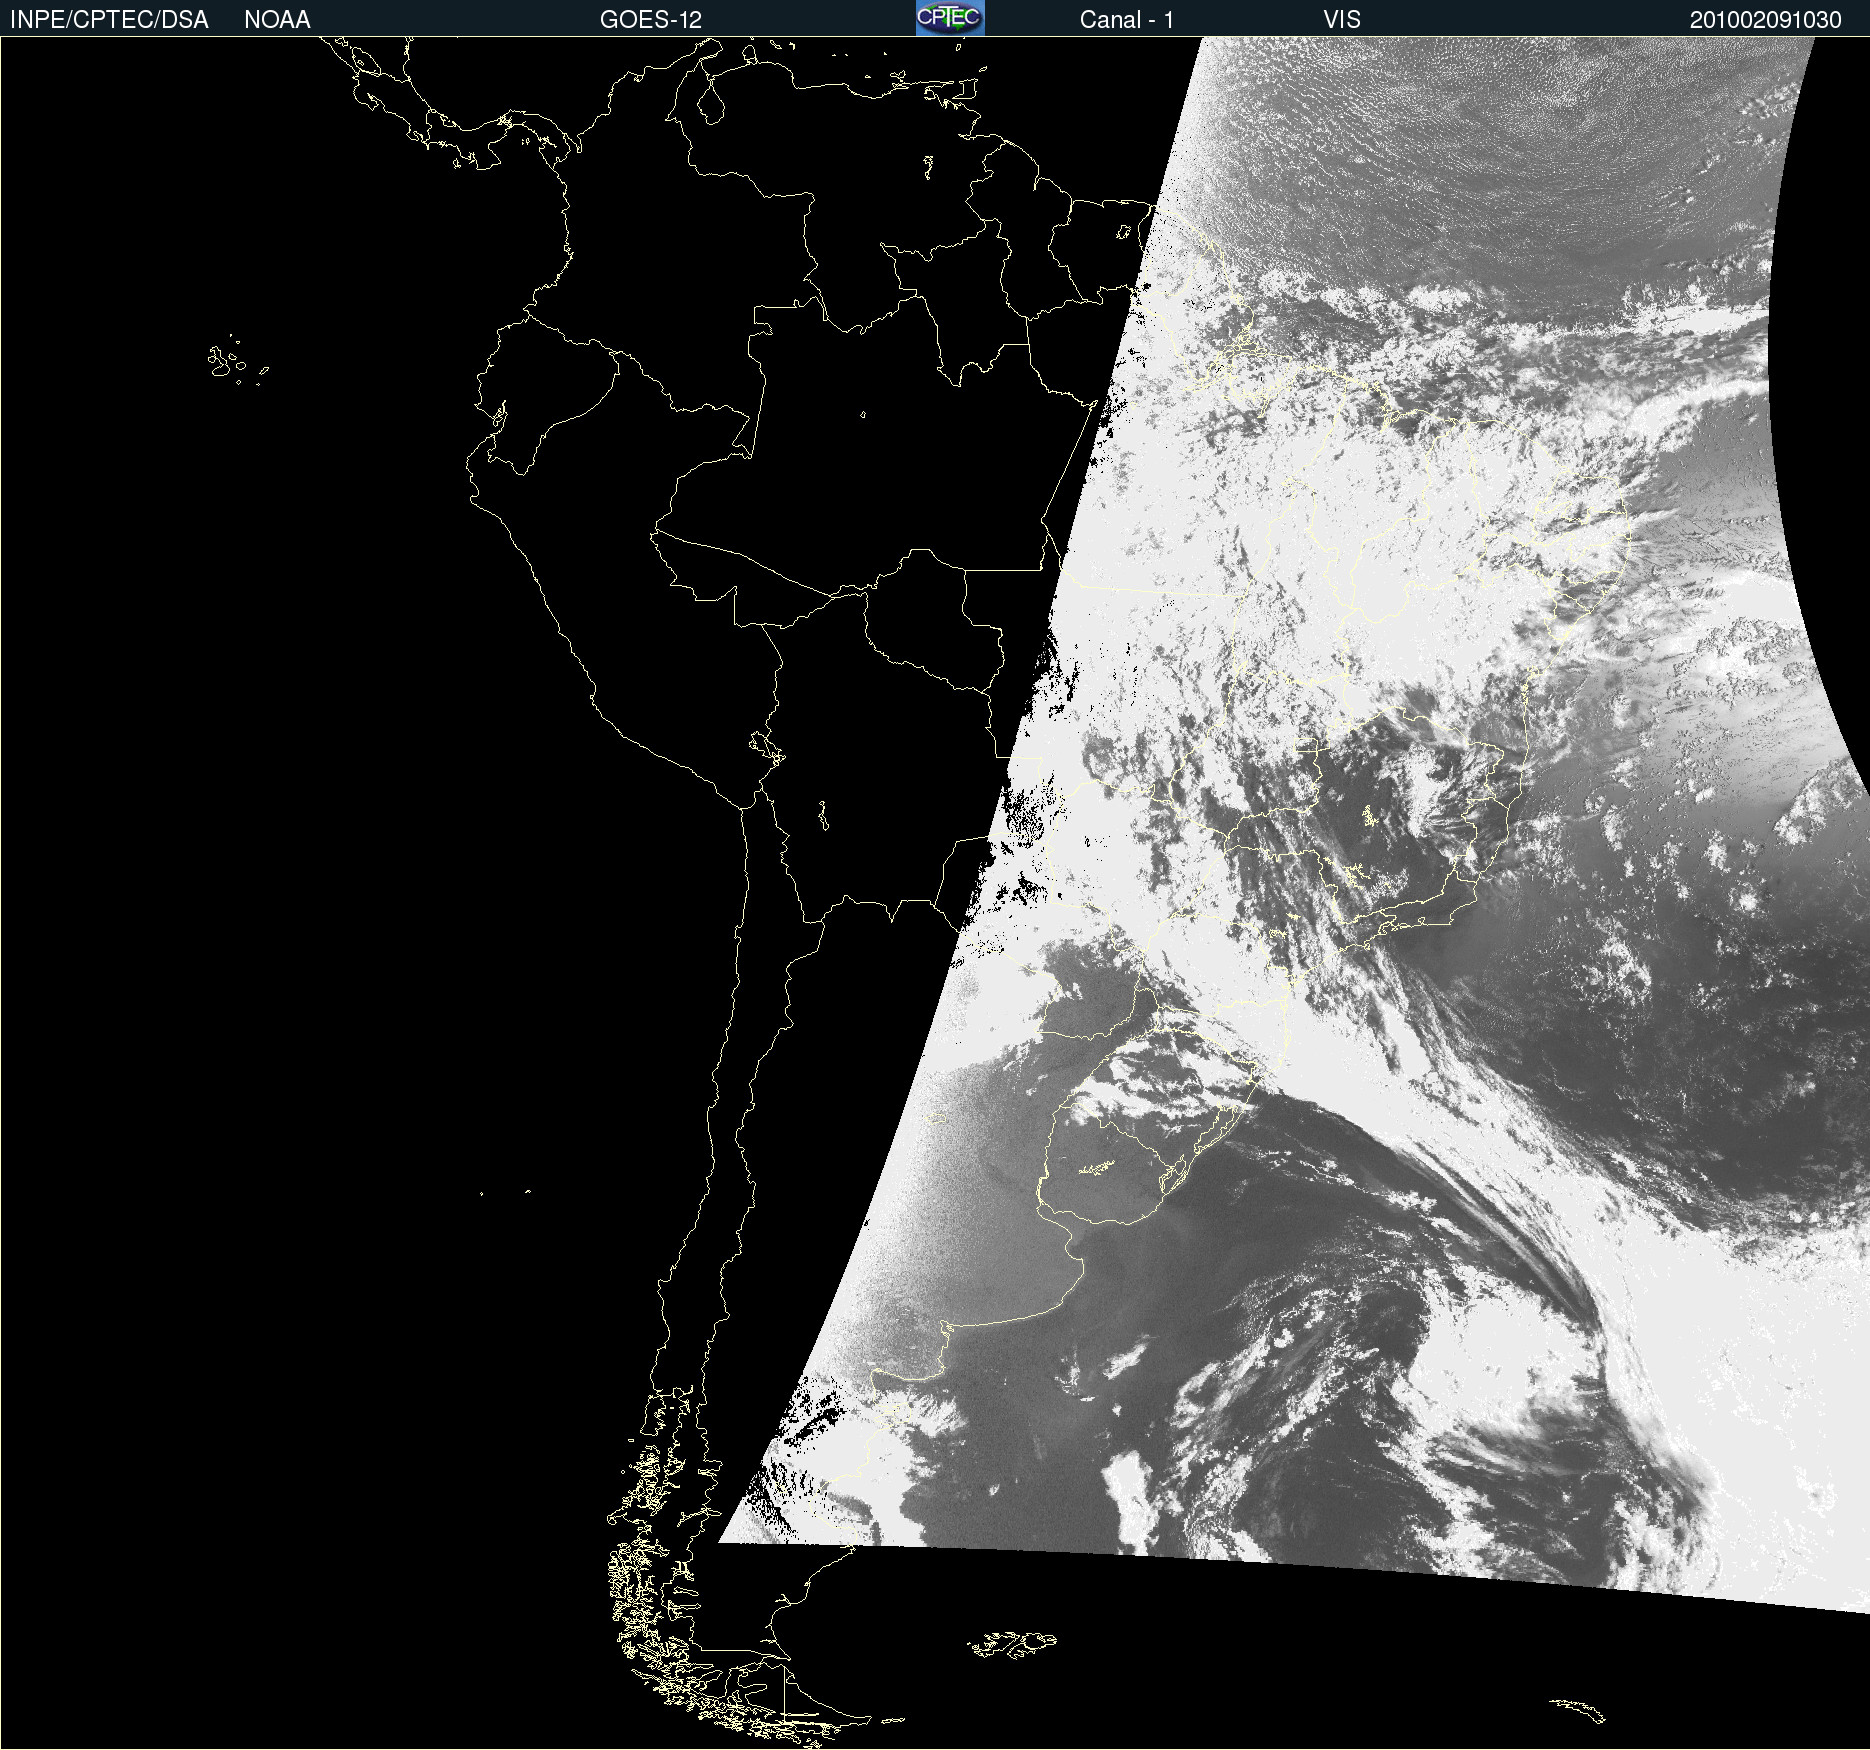Click the GOES-12 satellite label
Screen dimensions: 1870x1750
point(651,20)
